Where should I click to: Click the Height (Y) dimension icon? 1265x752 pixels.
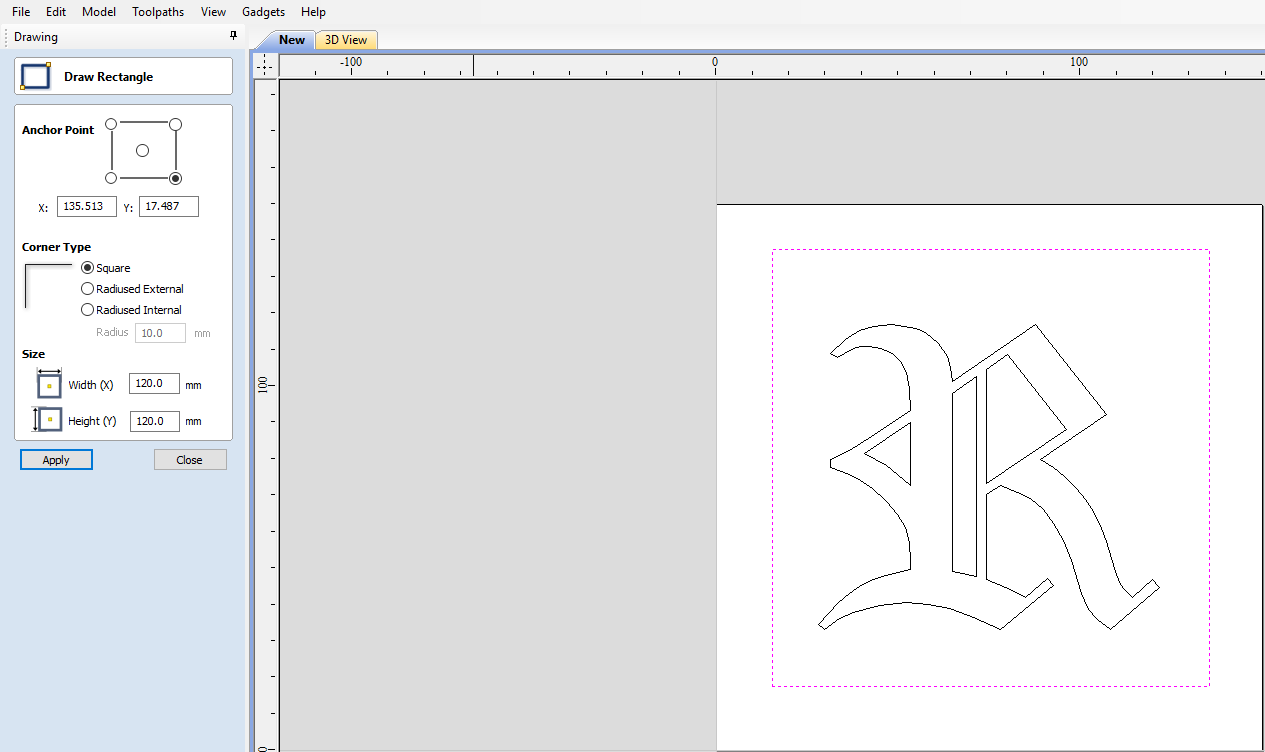click(x=48, y=420)
